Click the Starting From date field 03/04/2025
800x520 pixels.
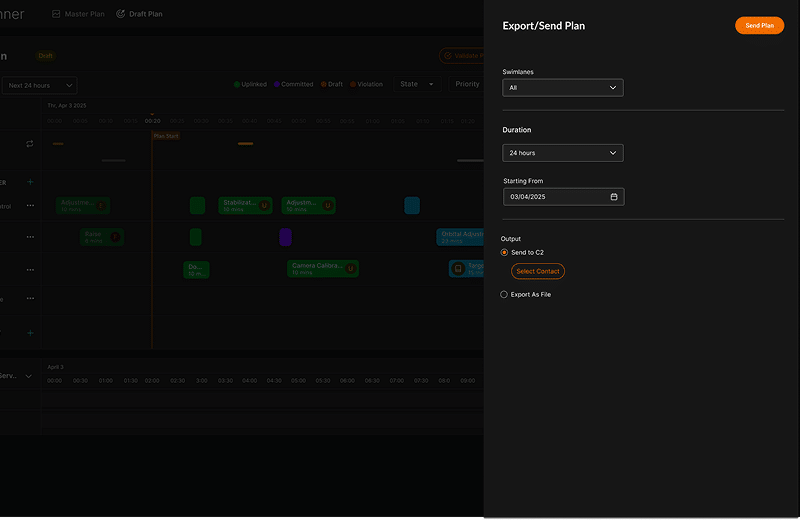coord(564,197)
